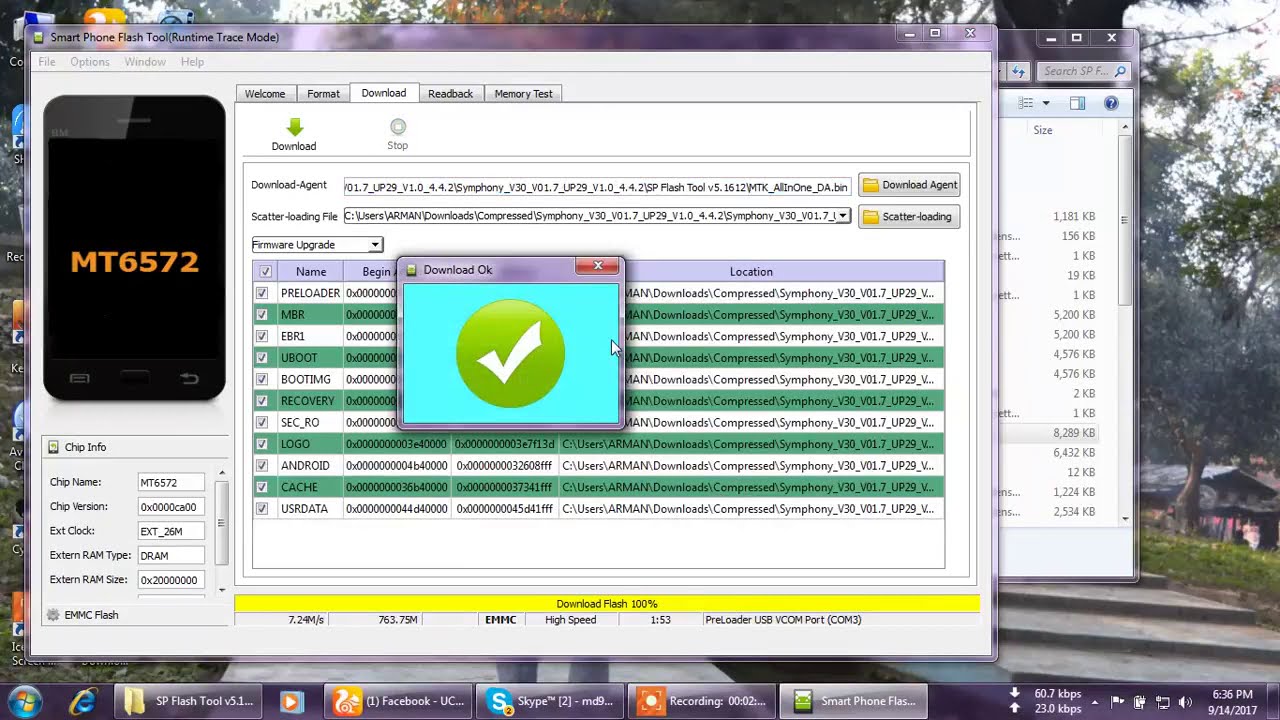Click the Size column header in Explorer

1043,130
